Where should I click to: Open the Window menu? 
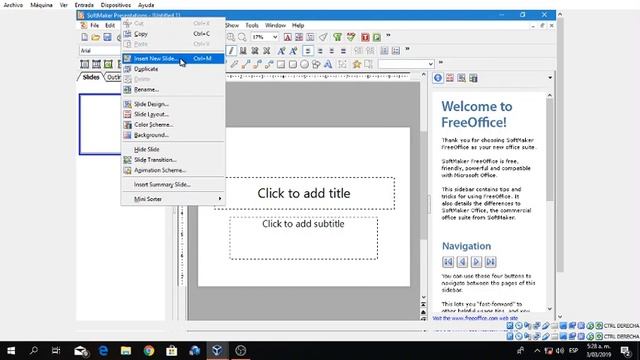276,25
